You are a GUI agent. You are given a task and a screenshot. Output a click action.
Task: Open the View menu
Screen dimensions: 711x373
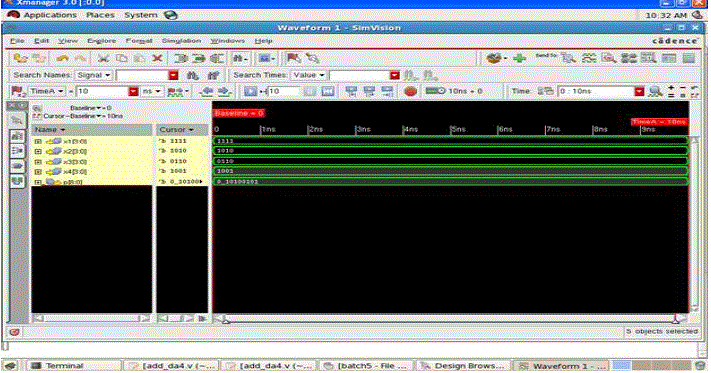coord(68,41)
